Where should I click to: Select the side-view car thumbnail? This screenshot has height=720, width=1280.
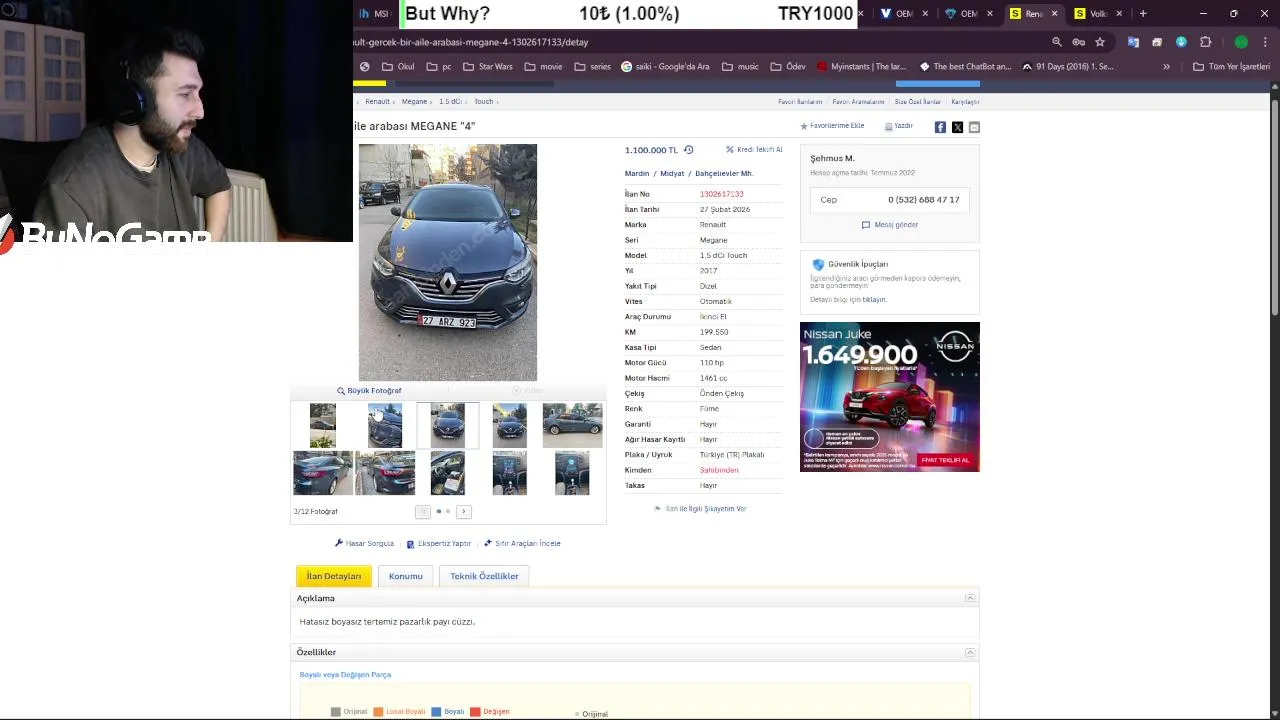coord(573,425)
